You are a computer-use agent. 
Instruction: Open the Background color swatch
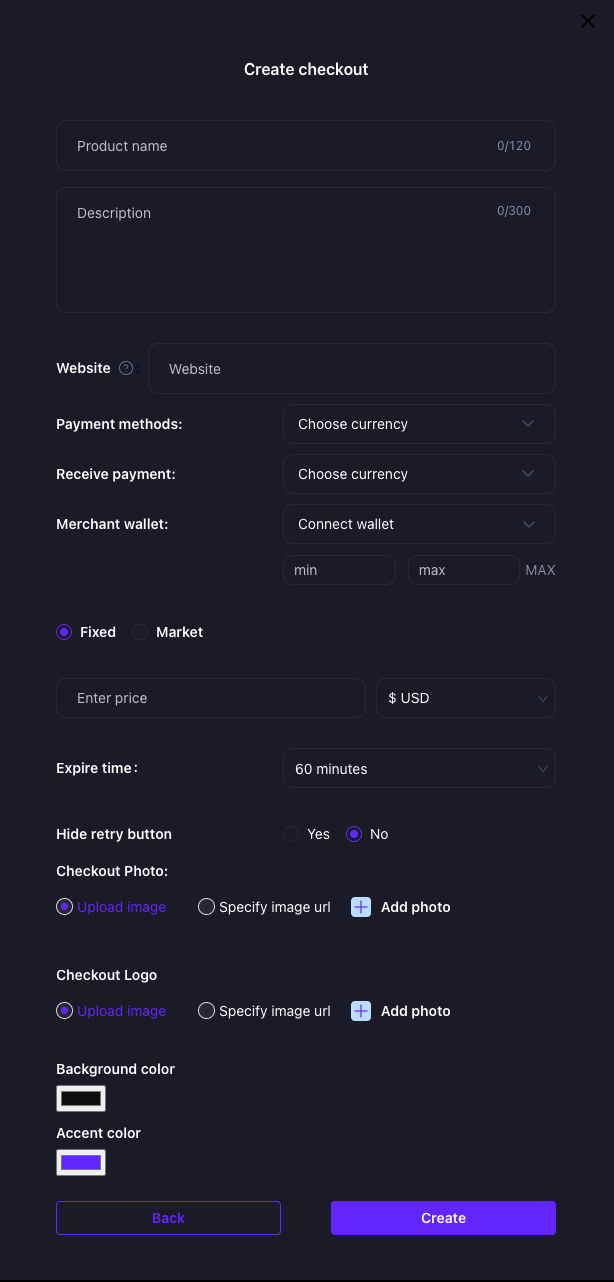pos(81,1098)
